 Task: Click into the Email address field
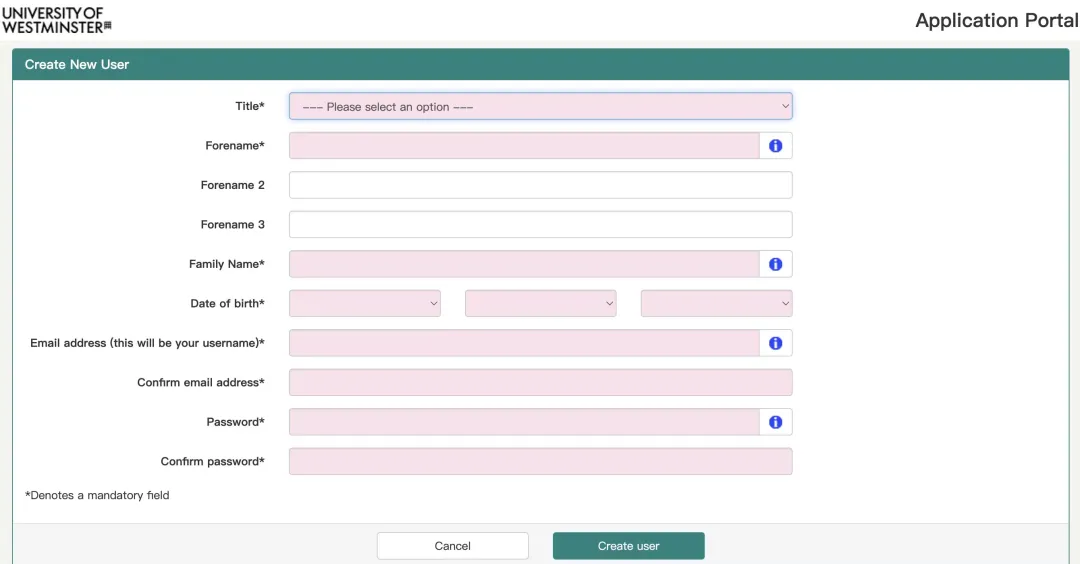[x=524, y=343]
